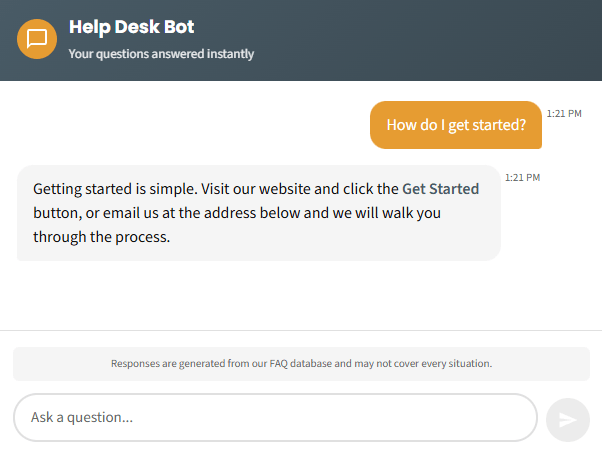
Task: Click "through the process" in the bot reply
Action: pos(101,237)
